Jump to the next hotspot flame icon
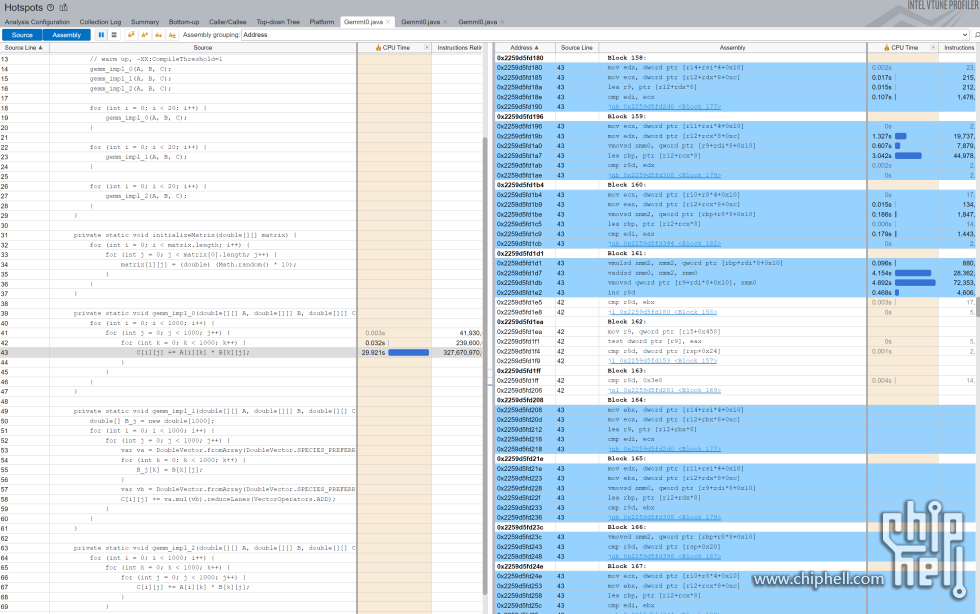Image resolution: width=980 pixels, height=614 pixels. pyautogui.click(x=159, y=35)
